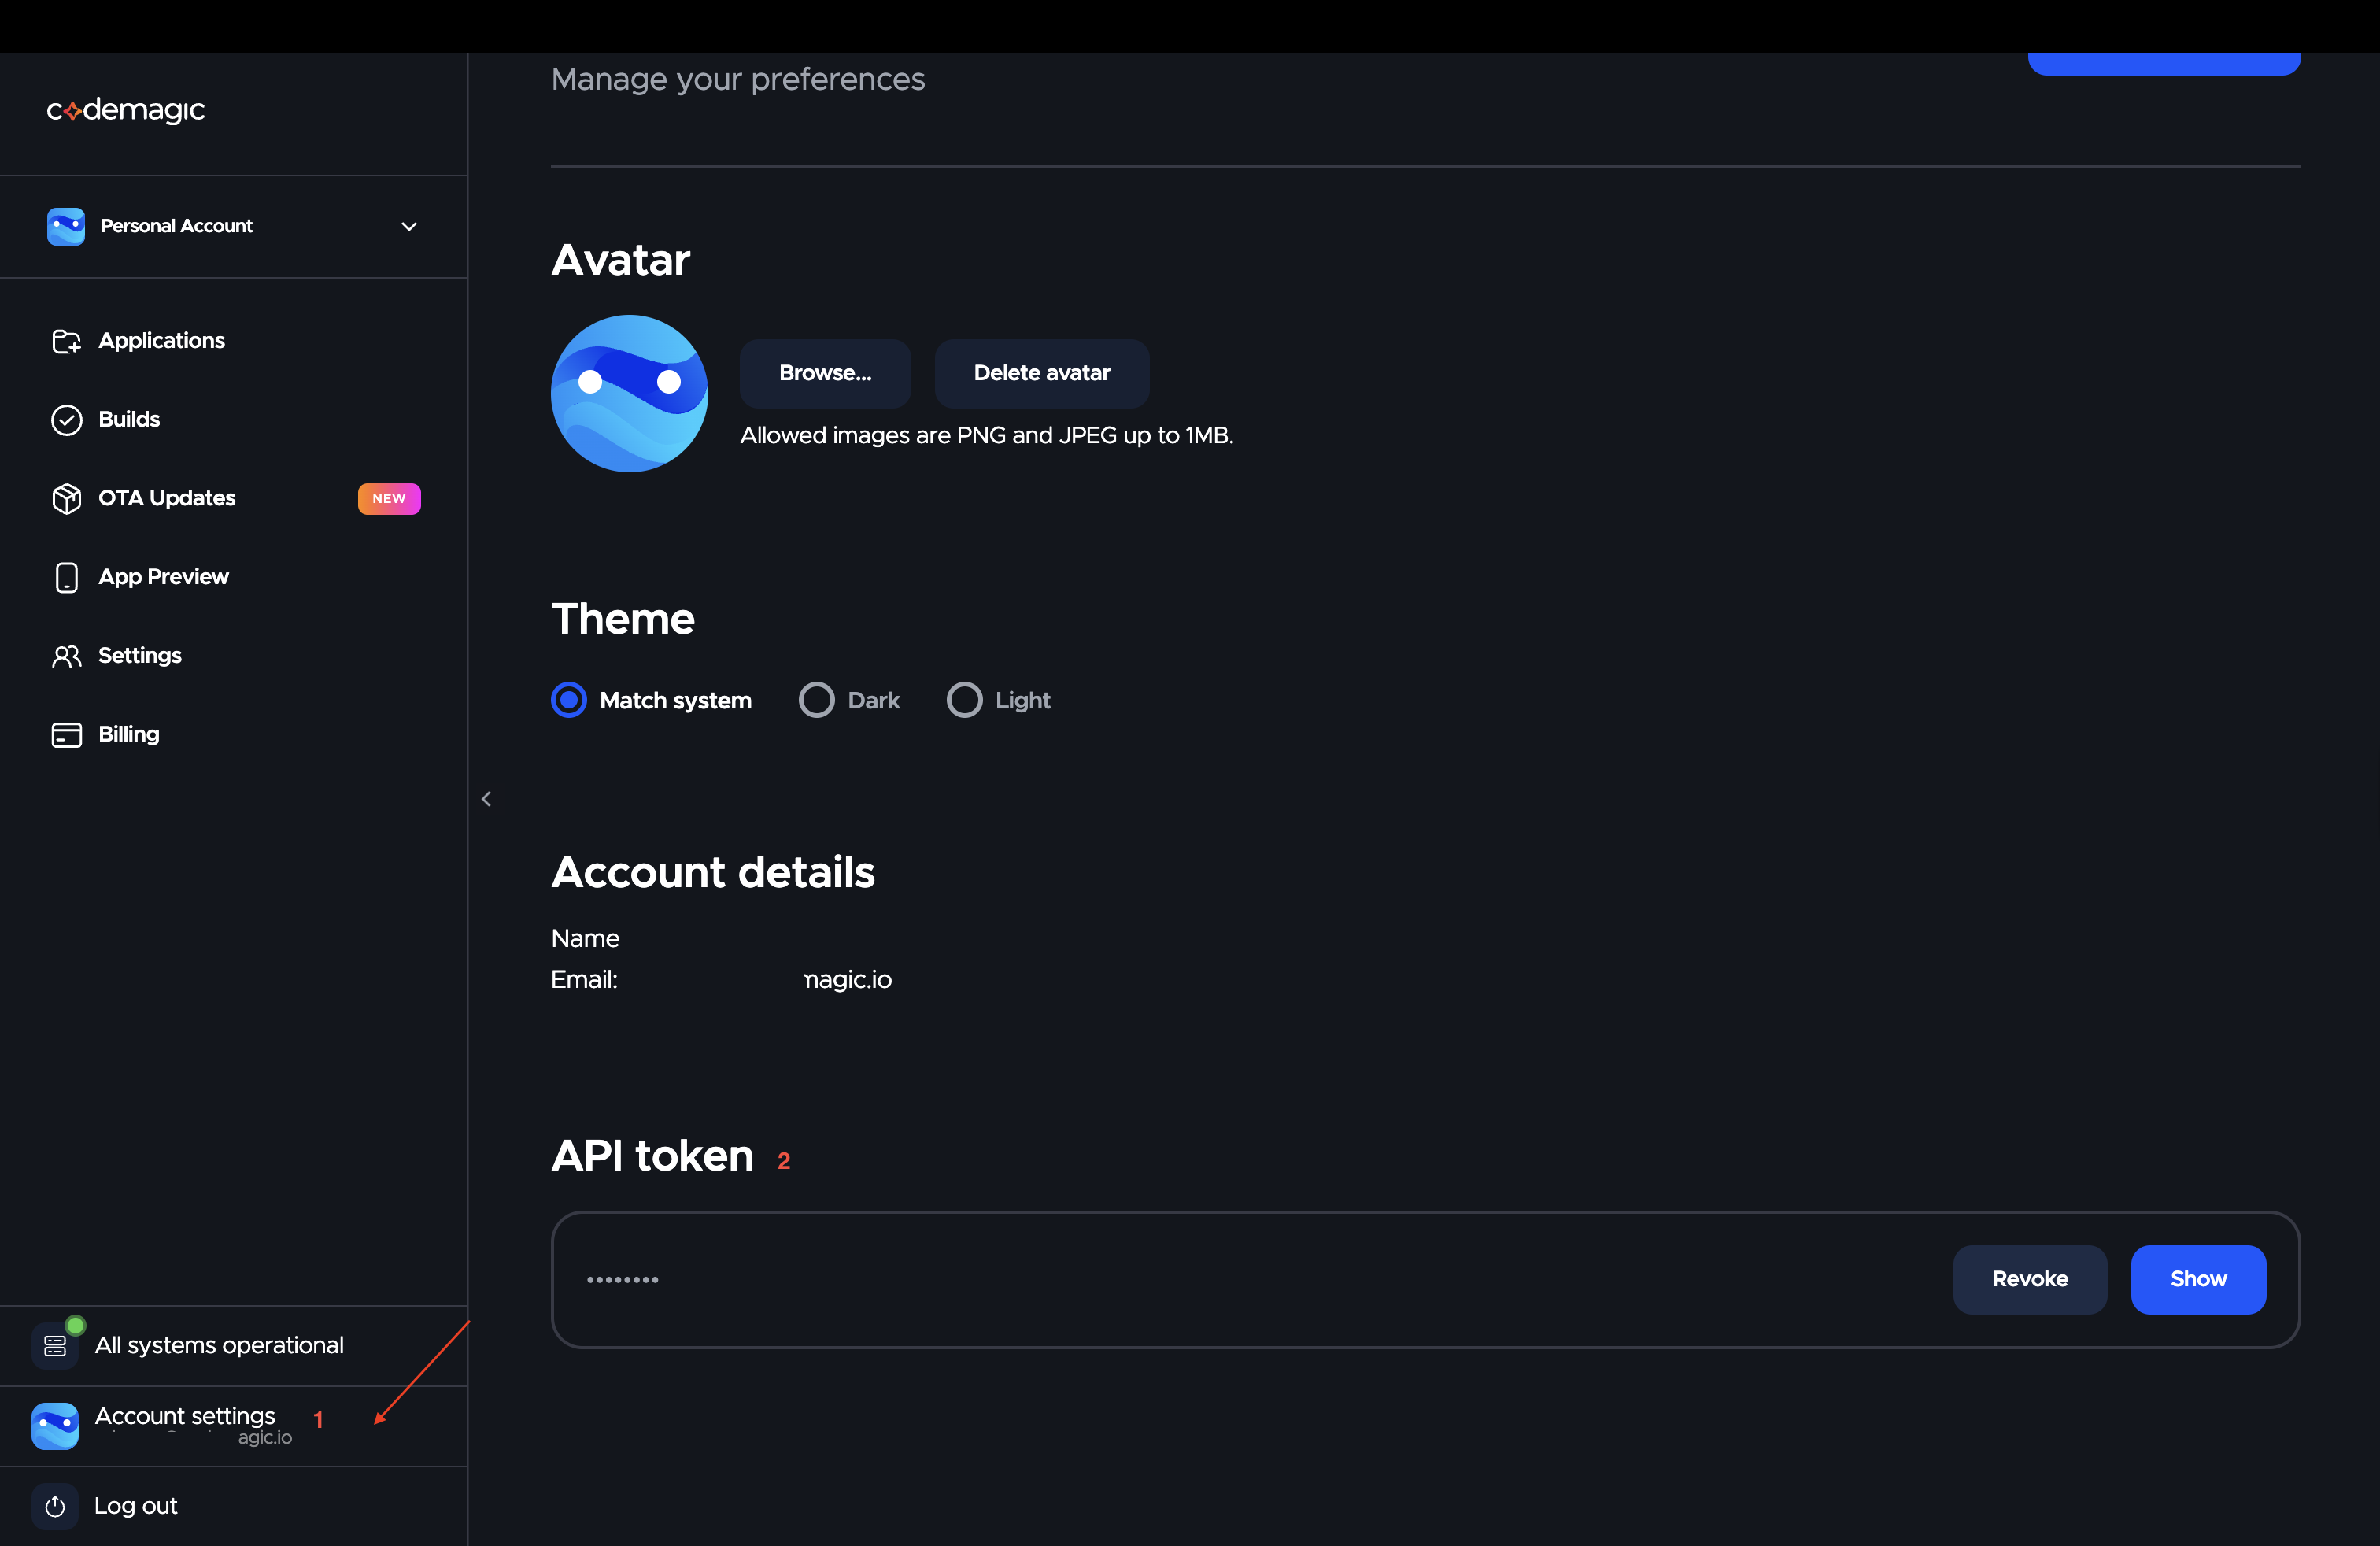Expand the Personal Account dropdown chevron

pos(409,227)
